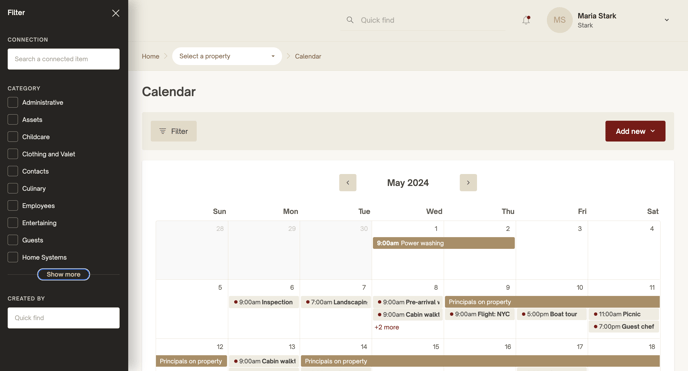The width and height of the screenshot is (688, 371).
Task: Expand +2 more events on May 8
Action: coord(387,327)
